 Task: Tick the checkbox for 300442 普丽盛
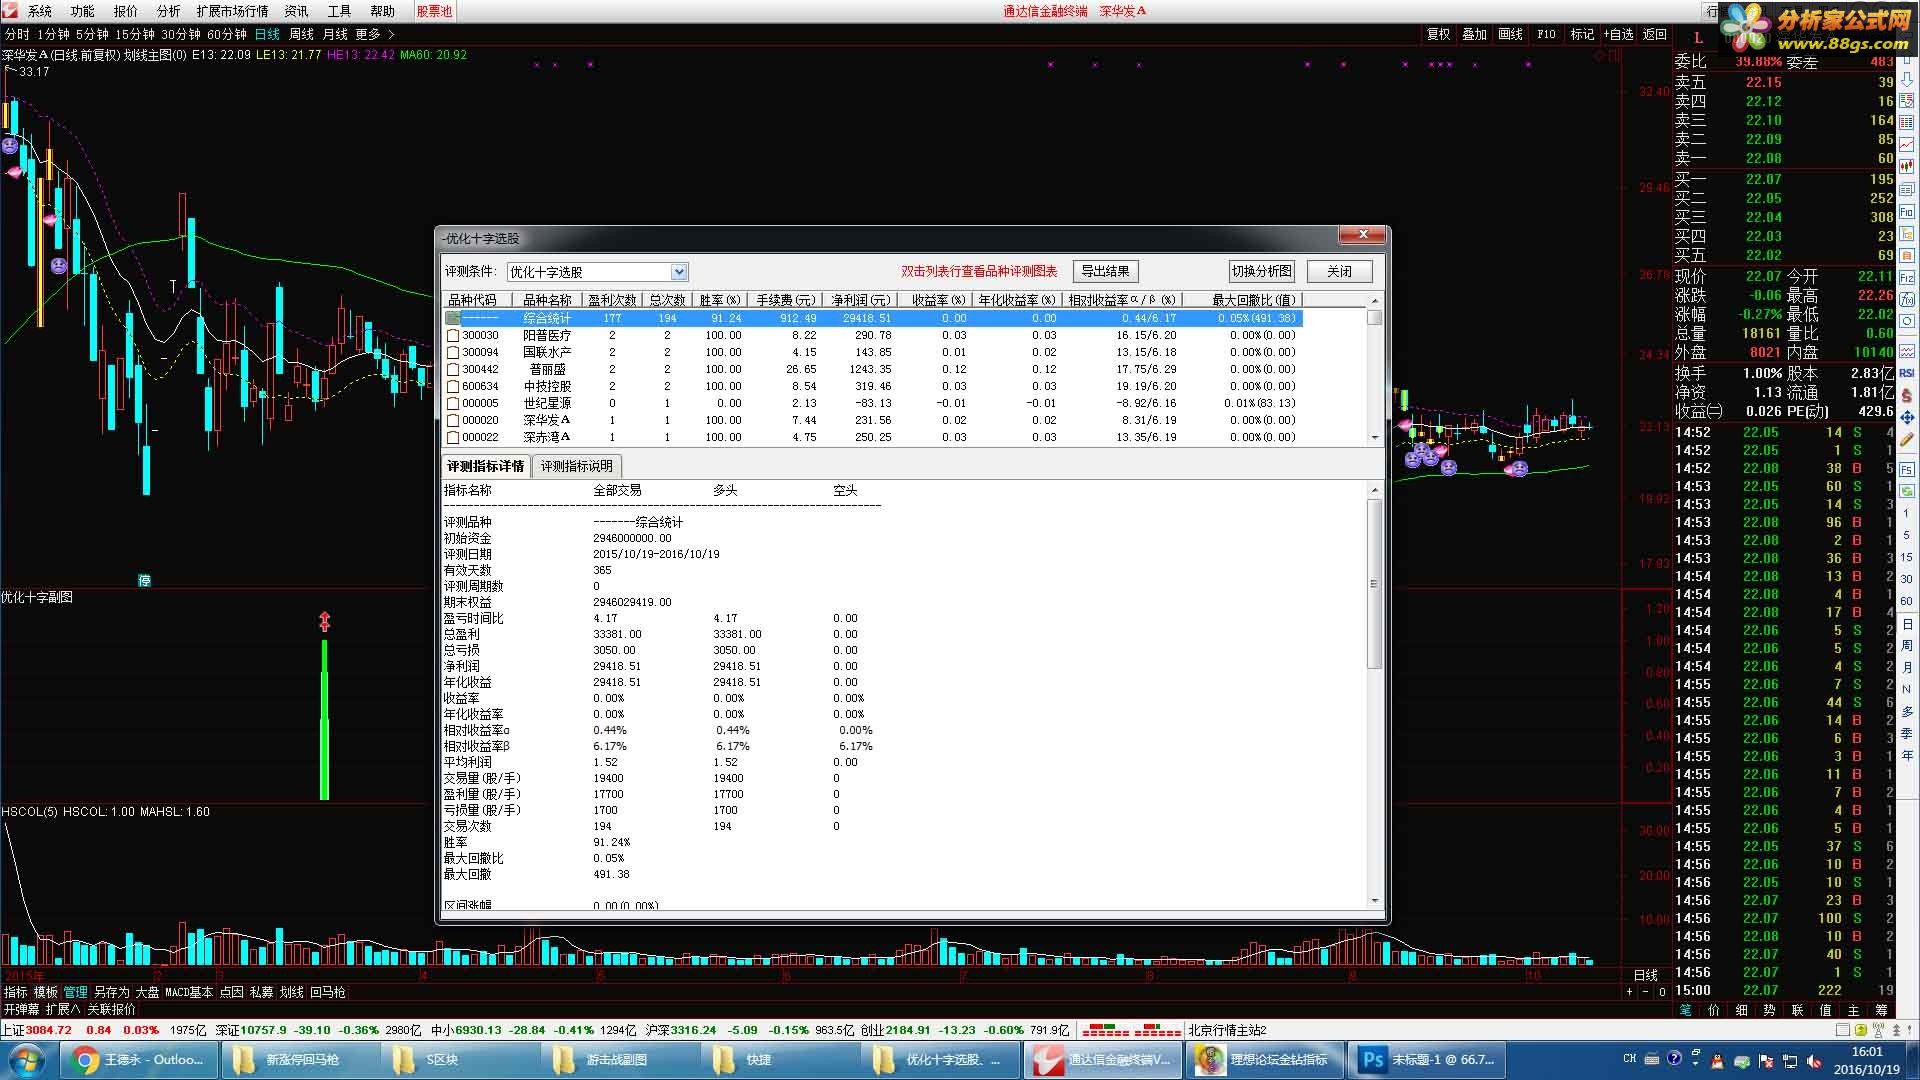tap(453, 369)
